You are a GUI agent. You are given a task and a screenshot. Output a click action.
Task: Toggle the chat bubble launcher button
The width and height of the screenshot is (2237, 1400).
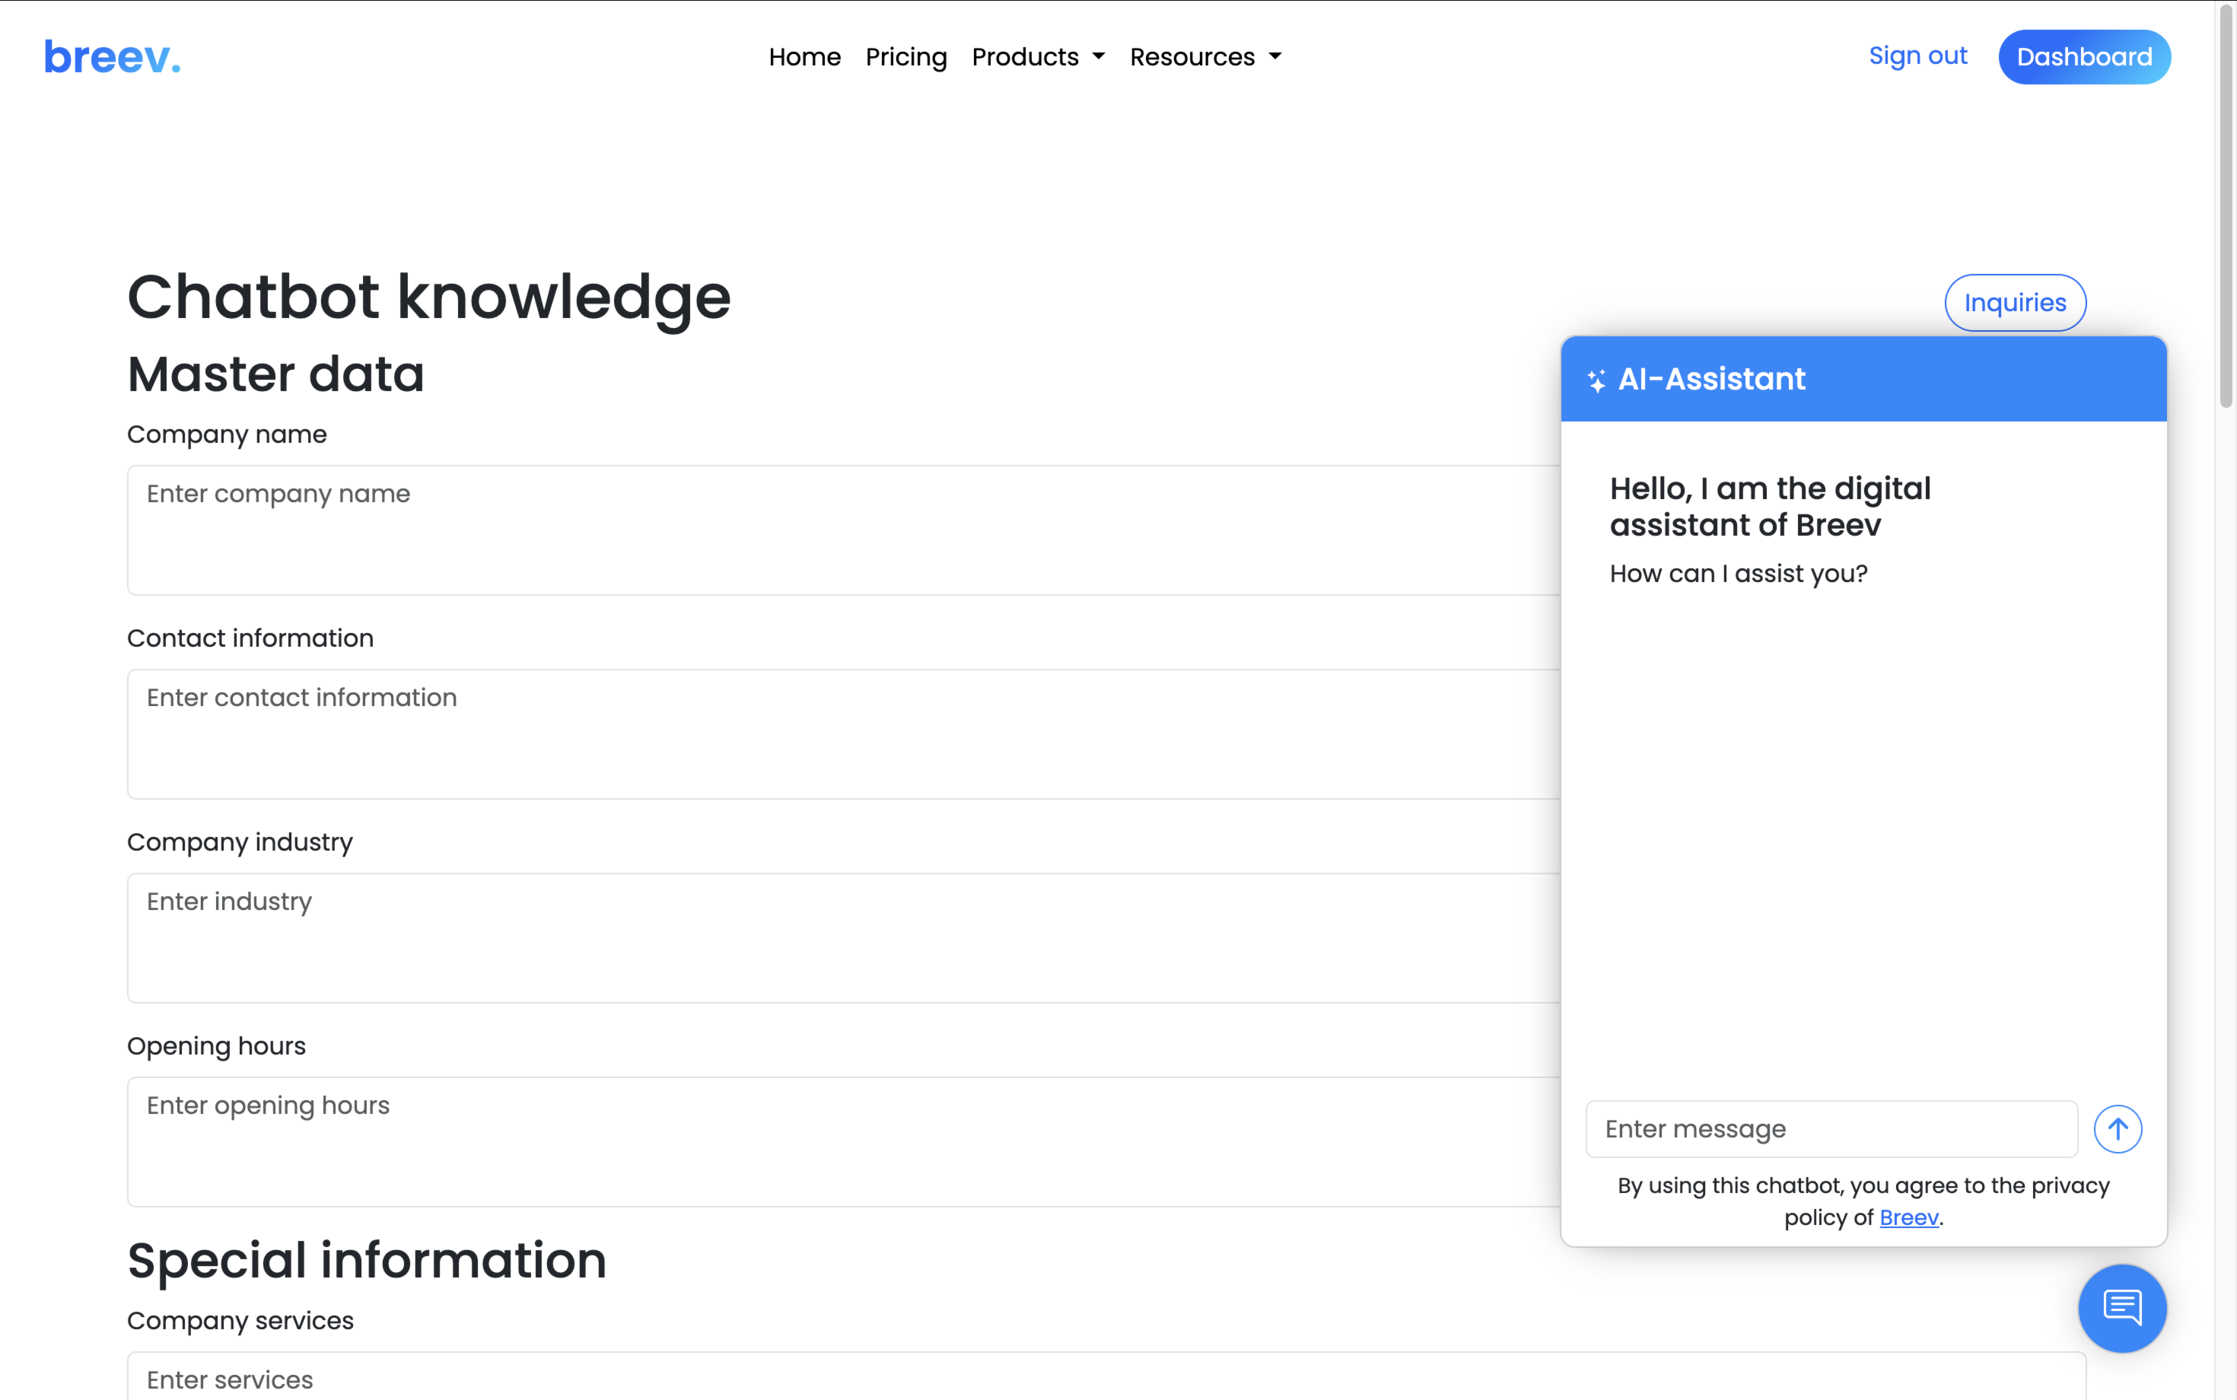point(2122,1308)
